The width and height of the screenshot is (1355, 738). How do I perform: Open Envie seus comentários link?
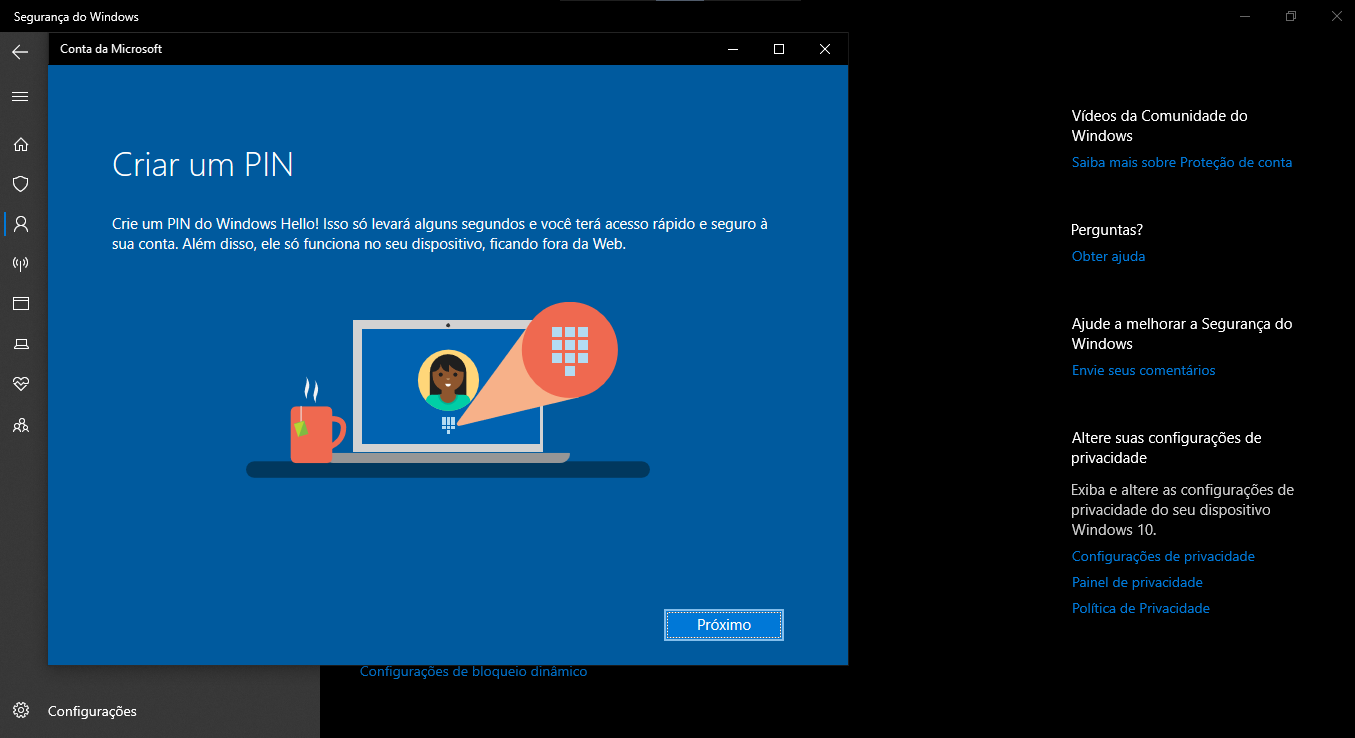(x=1143, y=370)
